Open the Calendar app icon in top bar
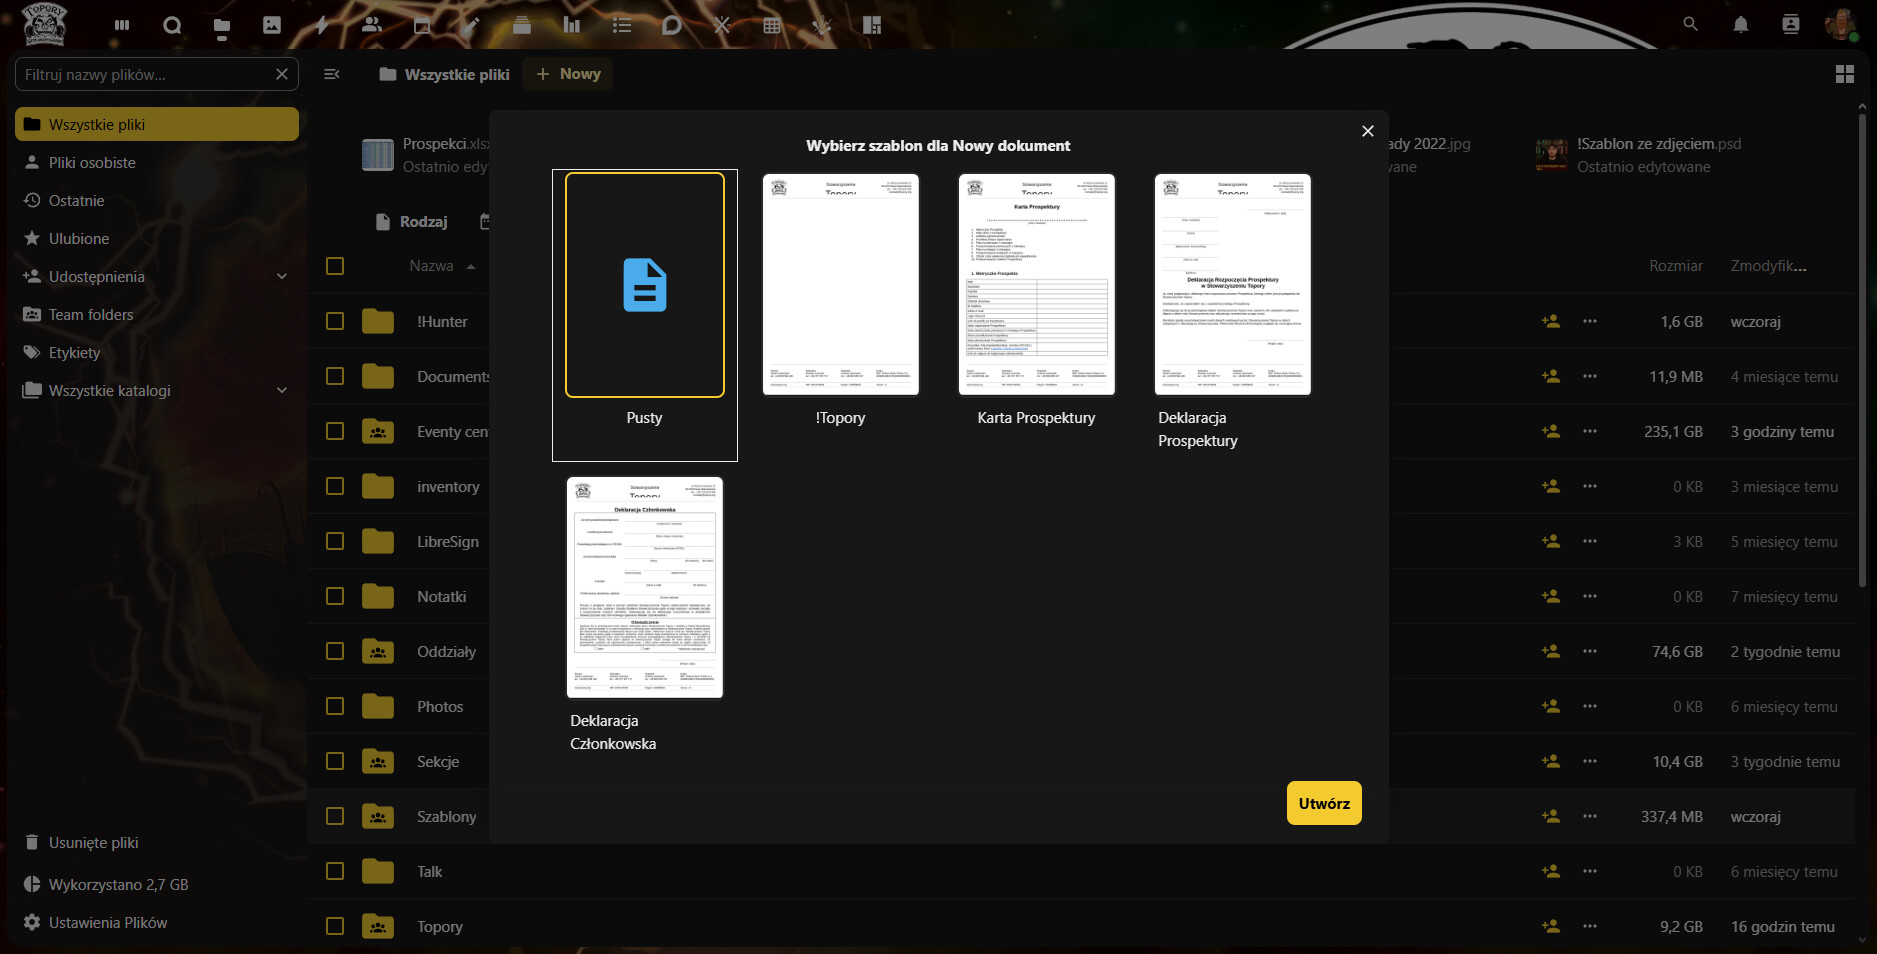The image size is (1877, 954). (x=422, y=25)
